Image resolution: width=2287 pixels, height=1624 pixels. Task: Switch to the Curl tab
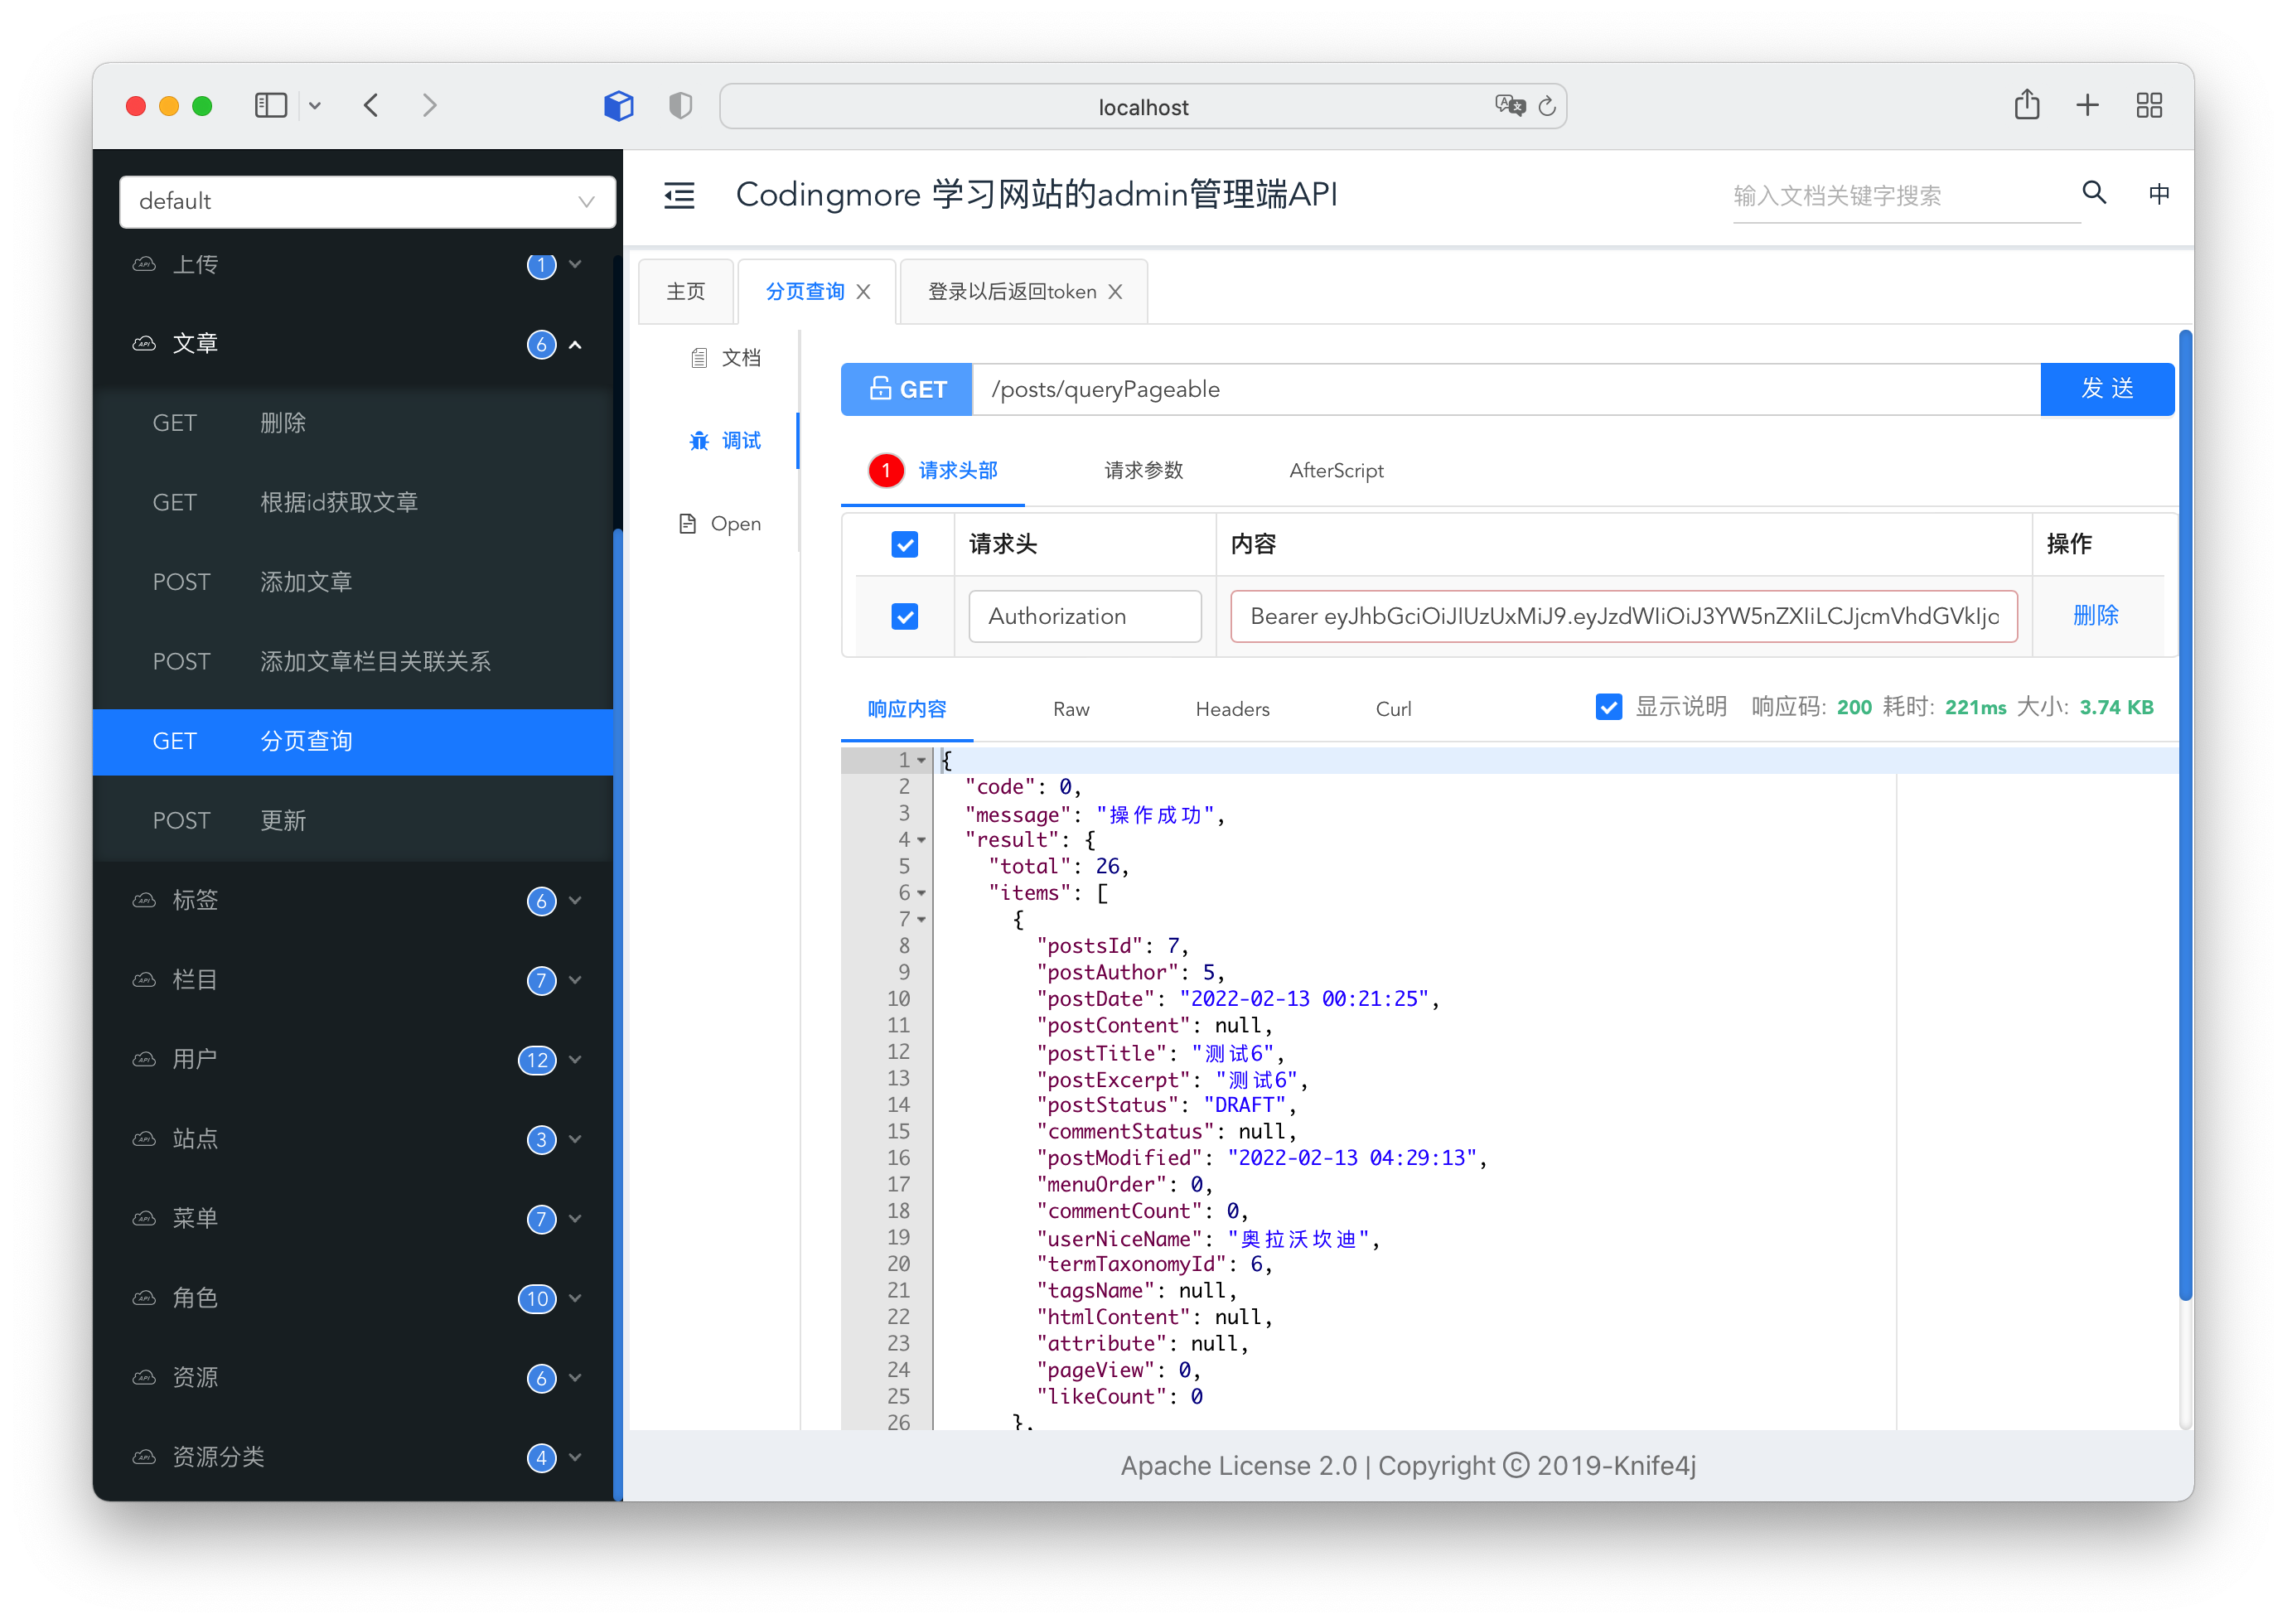click(x=1393, y=709)
